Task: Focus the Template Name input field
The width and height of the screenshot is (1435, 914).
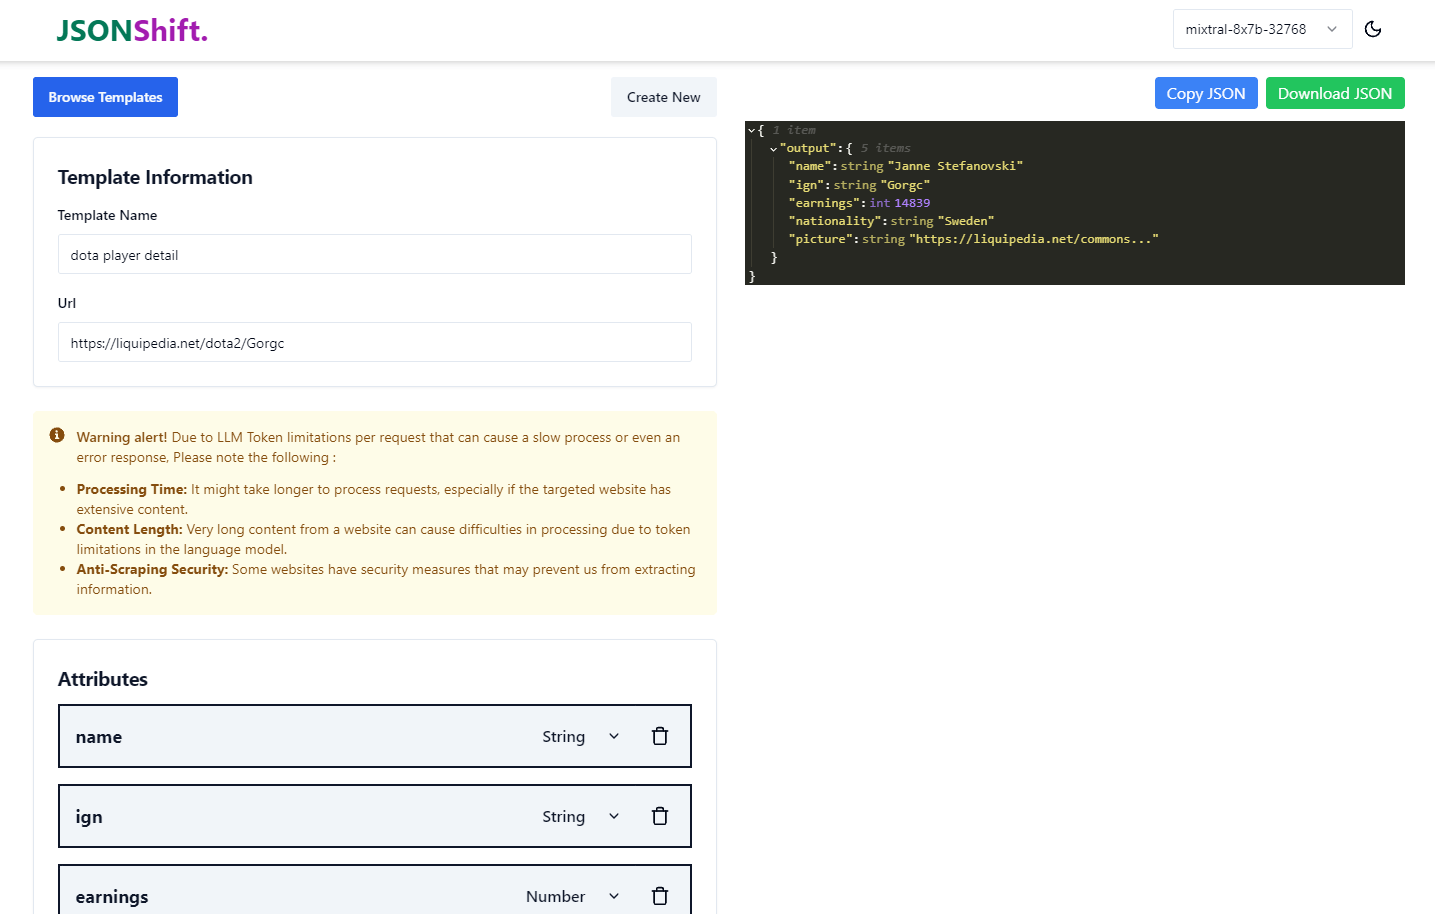Action: point(375,254)
